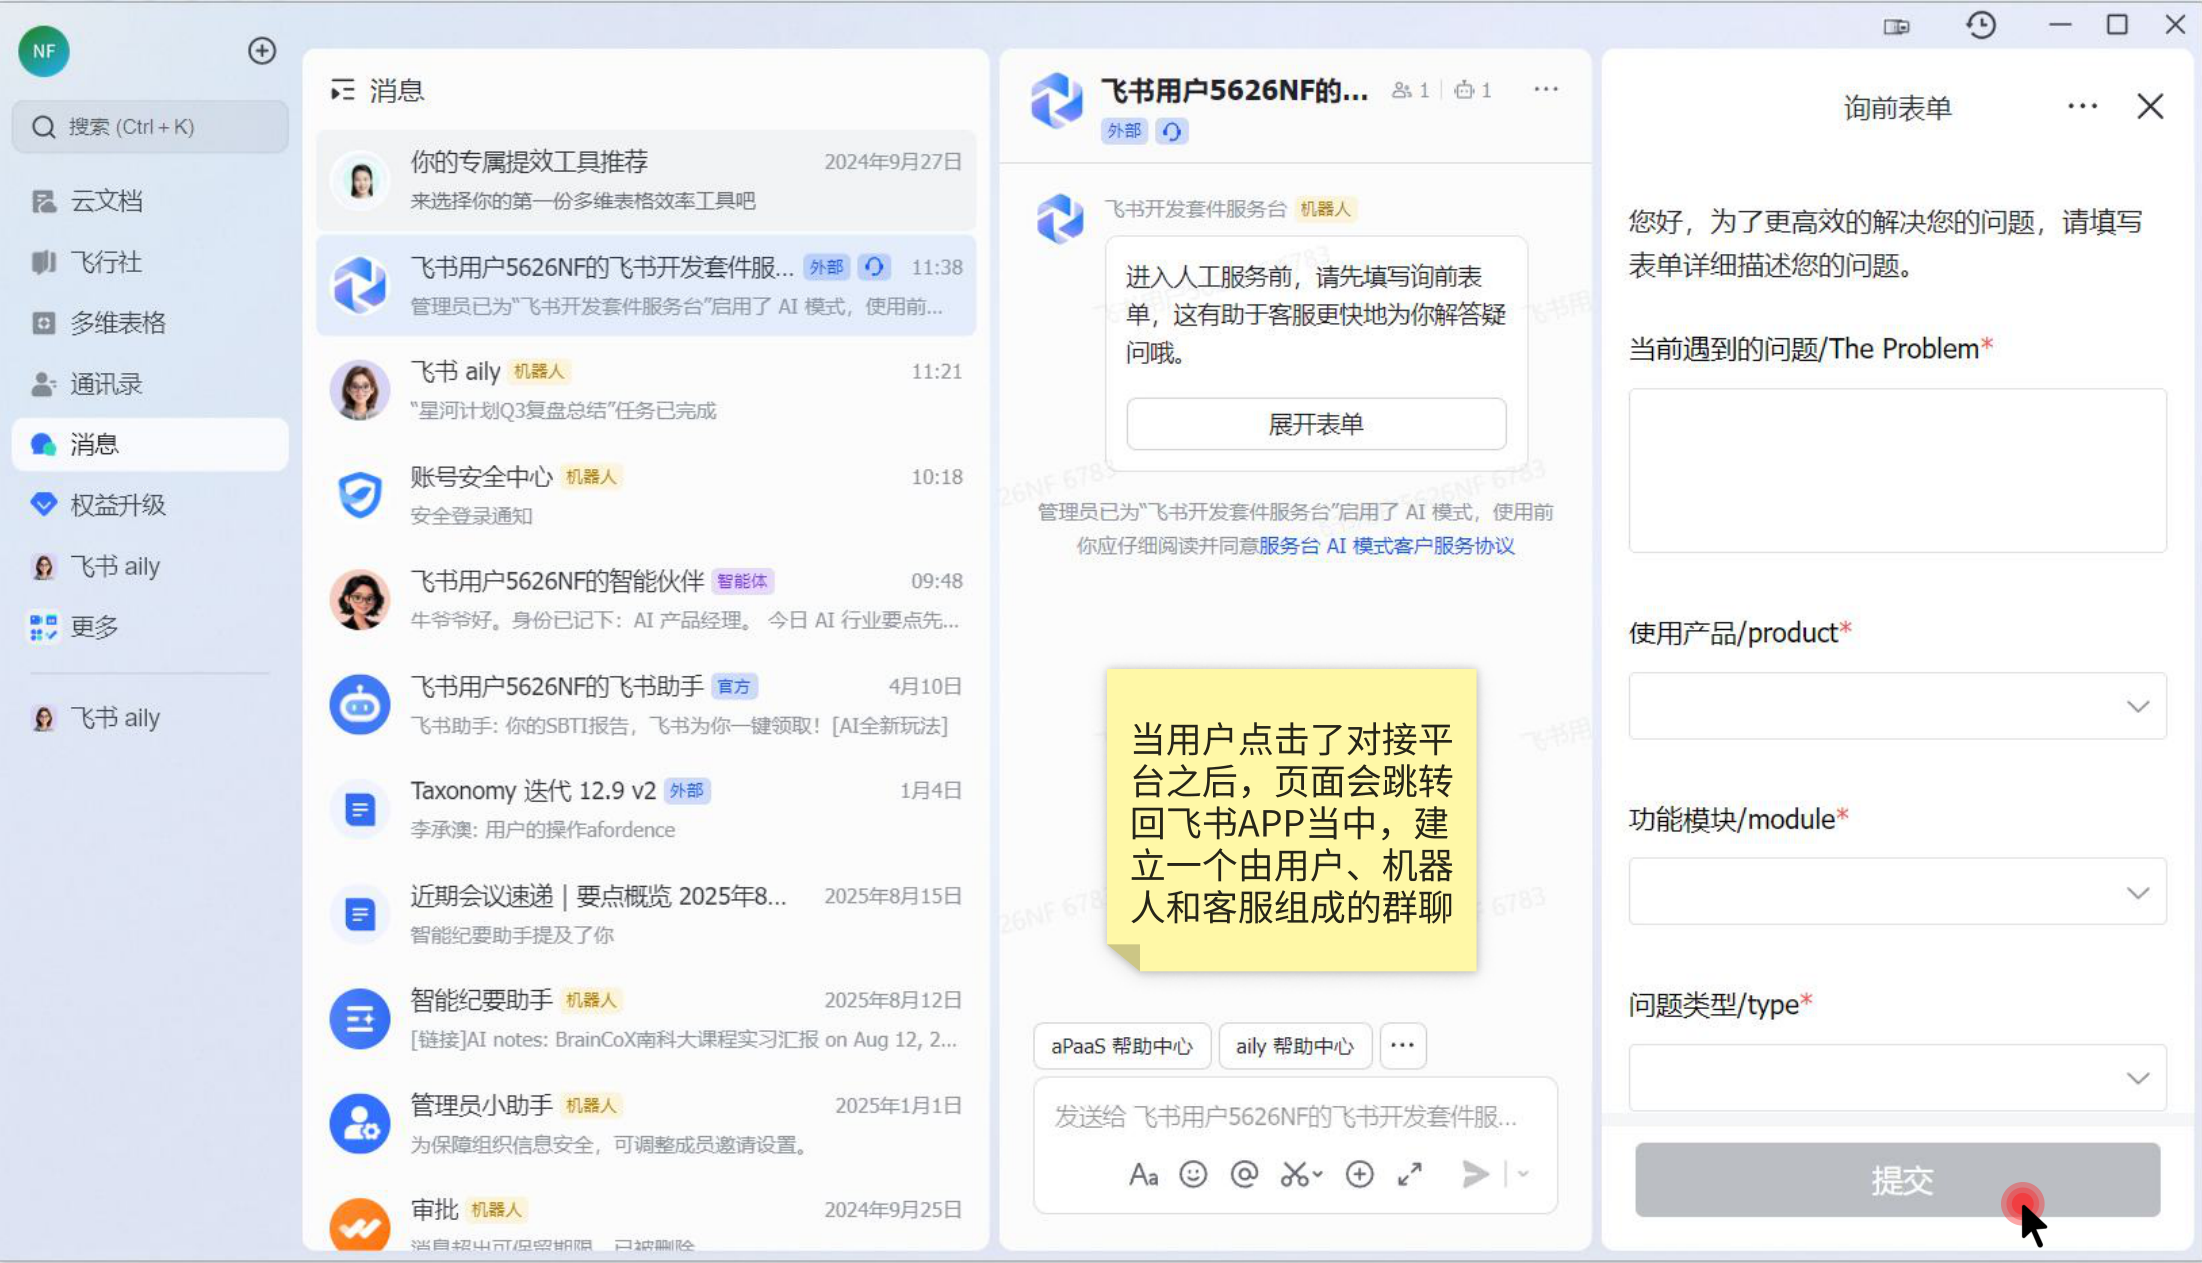Select 消息 in sidebar
This screenshot has width=2202, height=1263.
tap(150, 445)
